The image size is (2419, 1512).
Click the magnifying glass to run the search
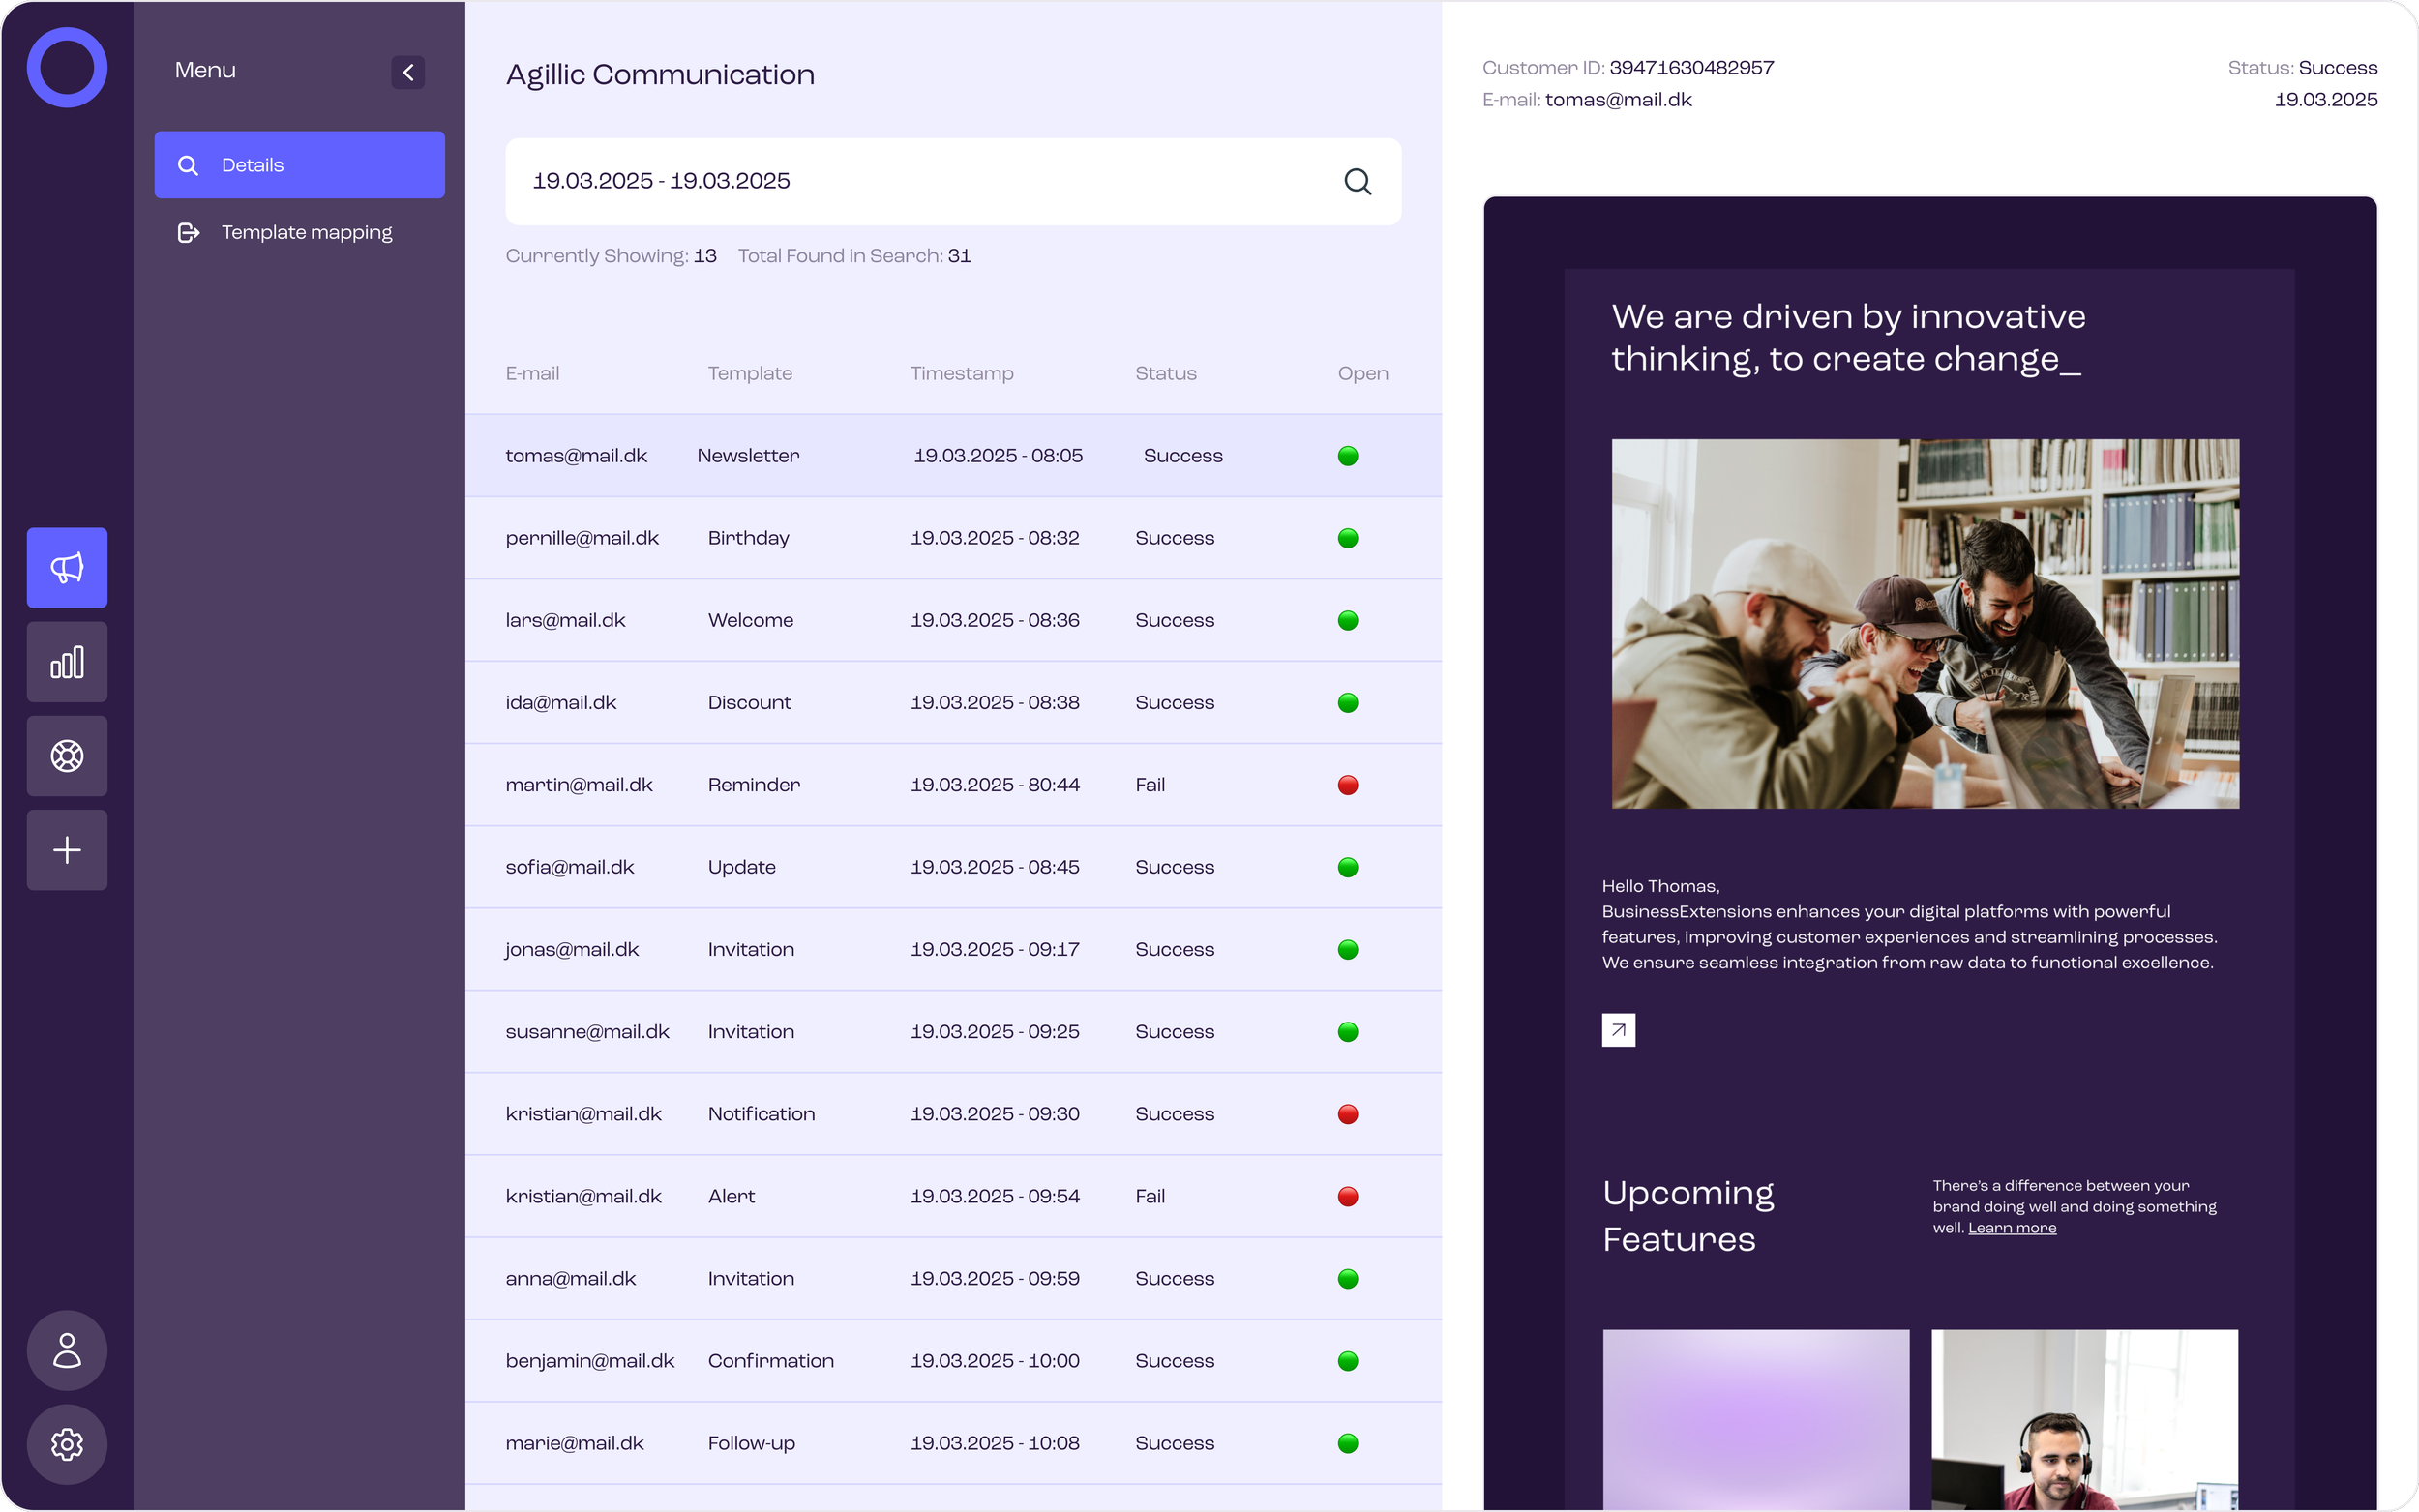click(1357, 181)
